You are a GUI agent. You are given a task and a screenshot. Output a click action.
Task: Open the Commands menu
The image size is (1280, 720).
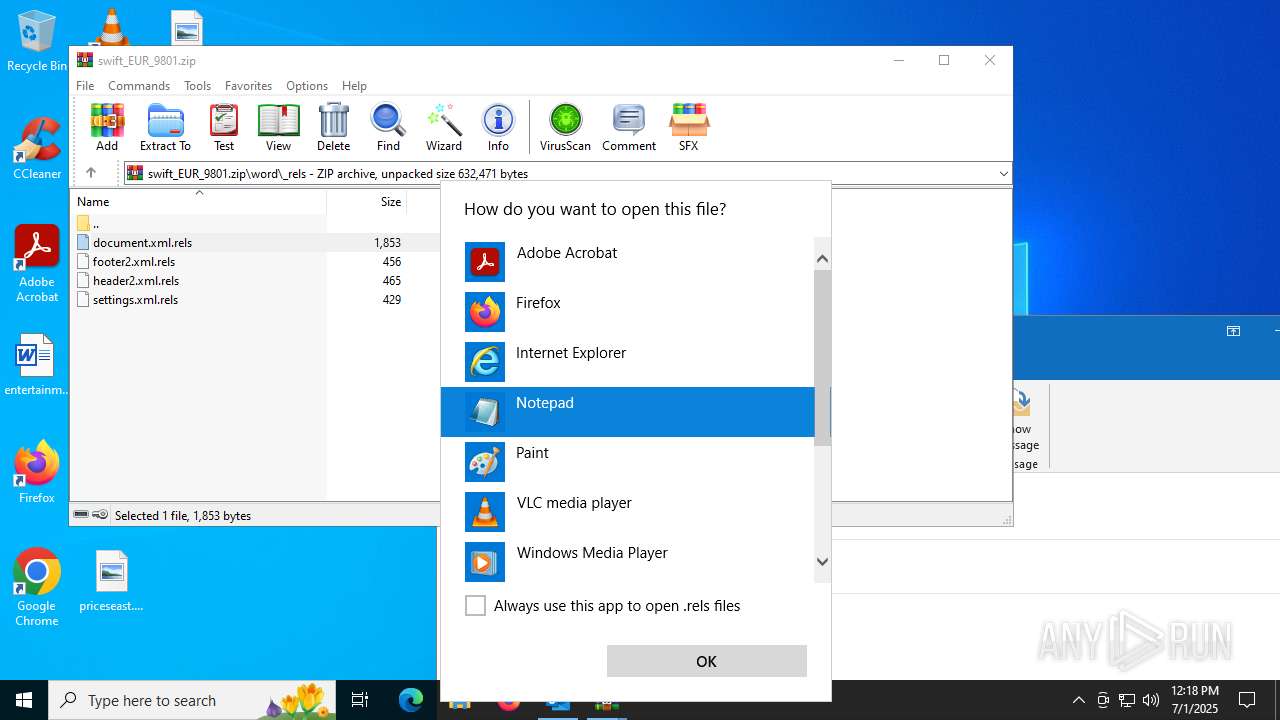(139, 86)
